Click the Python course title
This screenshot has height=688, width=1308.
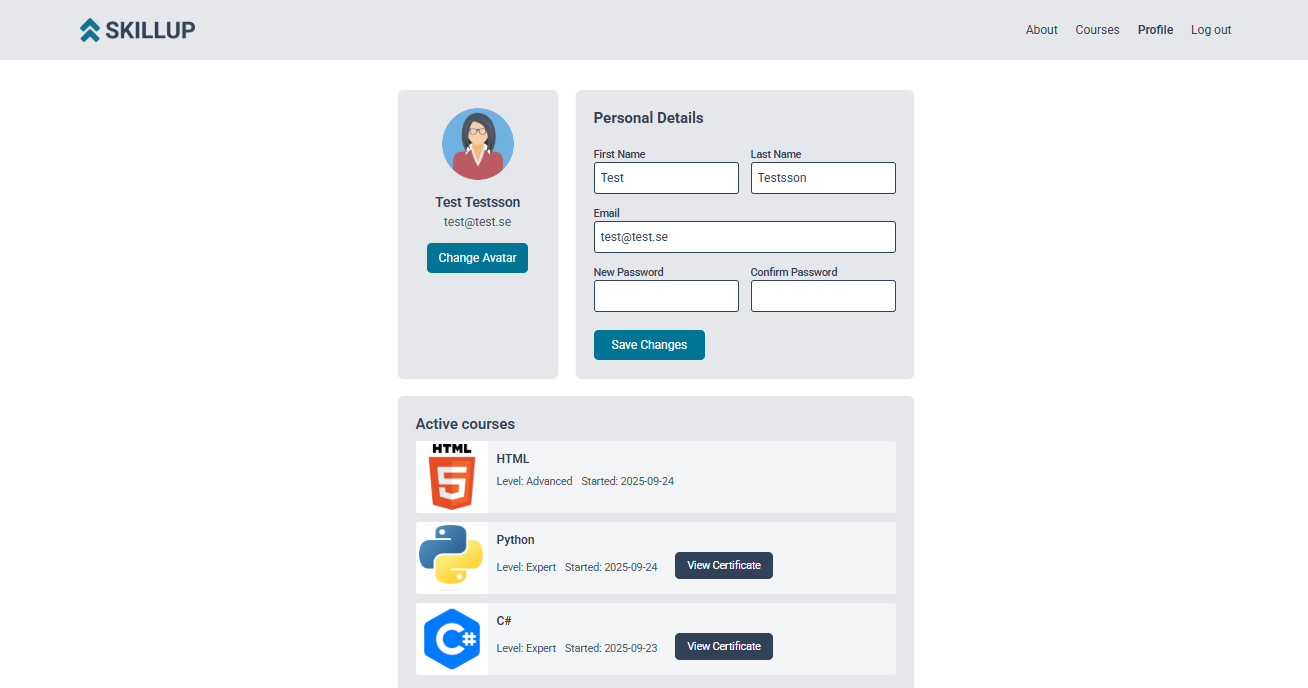tap(516, 540)
